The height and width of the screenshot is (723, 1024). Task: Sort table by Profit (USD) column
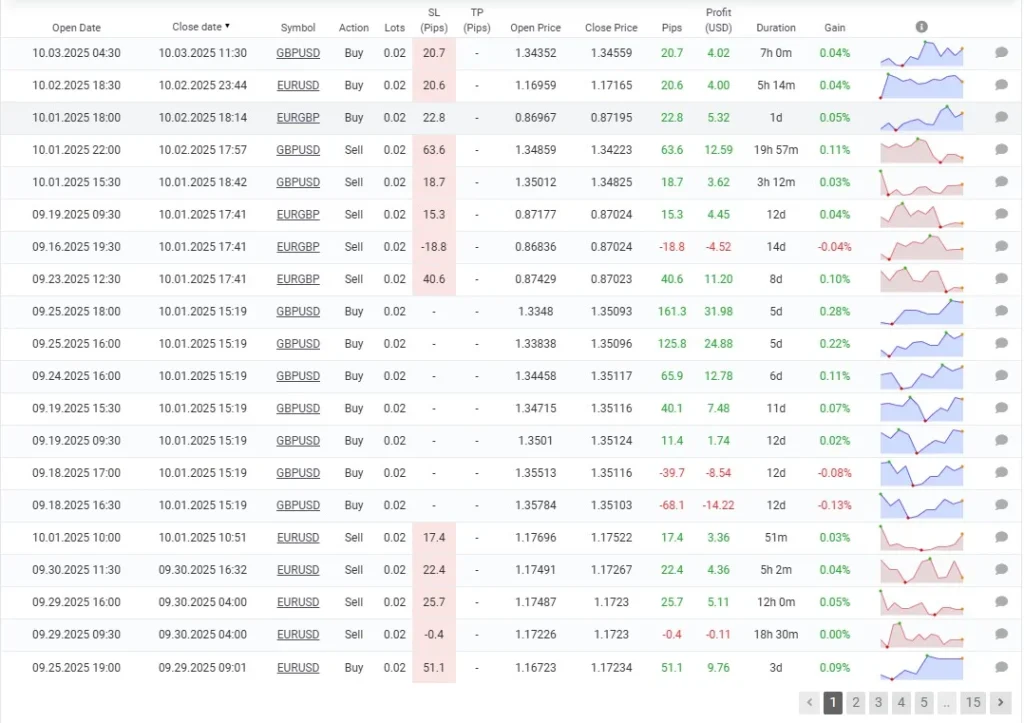(x=718, y=20)
